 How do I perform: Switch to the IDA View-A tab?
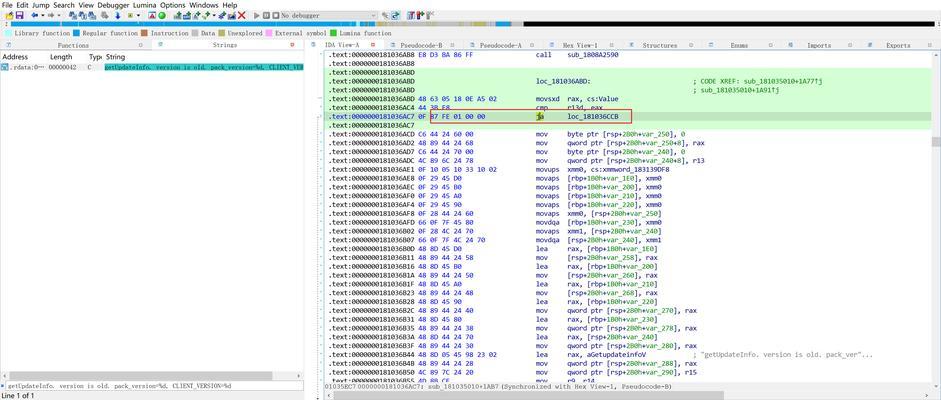pos(341,46)
